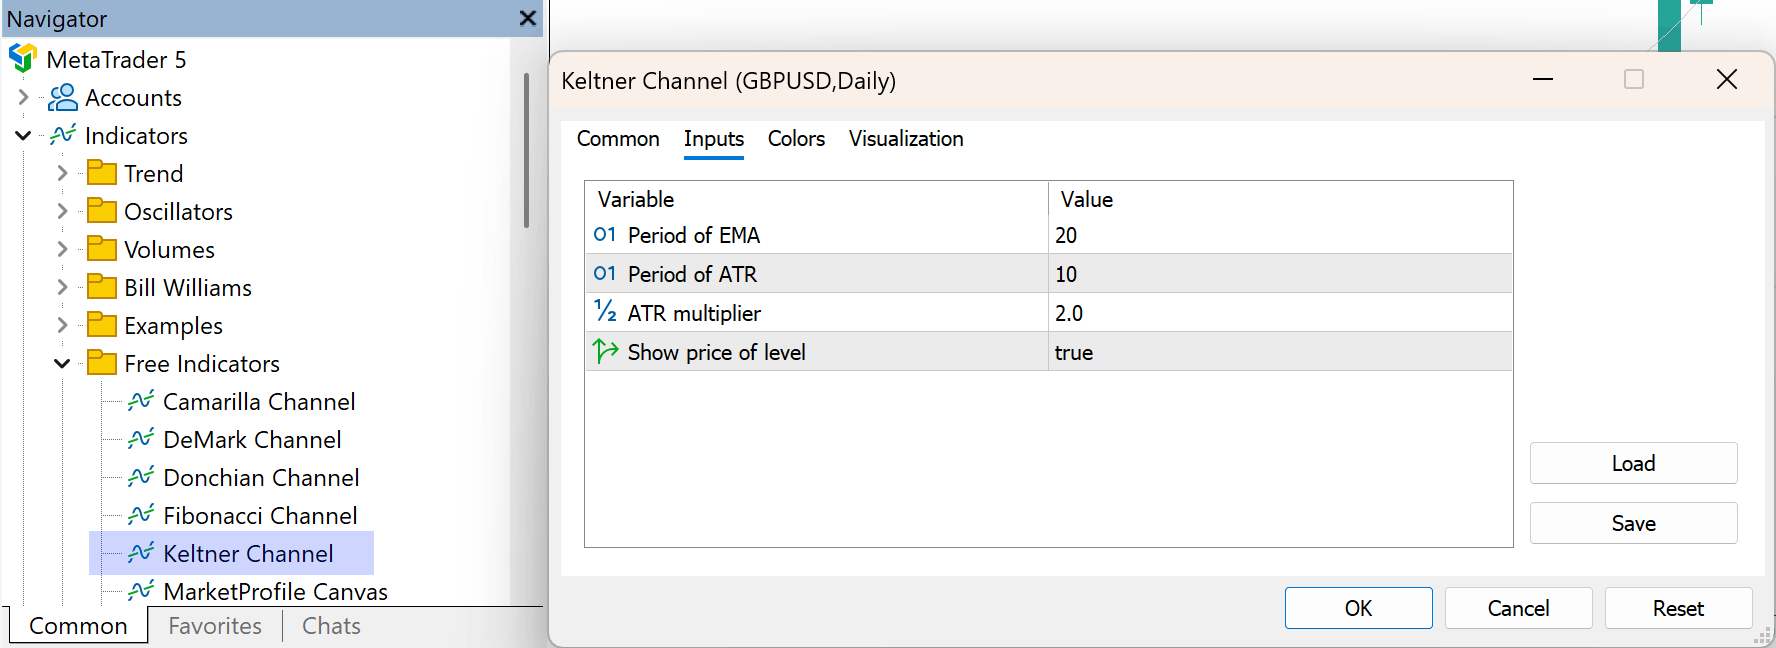This screenshot has height=648, width=1776.
Task: Click the DeMark Channel indicator icon
Action: tap(141, 439)
